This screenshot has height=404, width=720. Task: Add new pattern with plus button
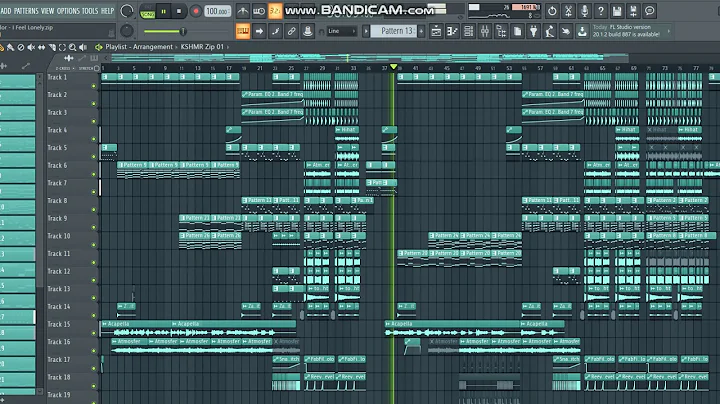(x=422, y=31)
